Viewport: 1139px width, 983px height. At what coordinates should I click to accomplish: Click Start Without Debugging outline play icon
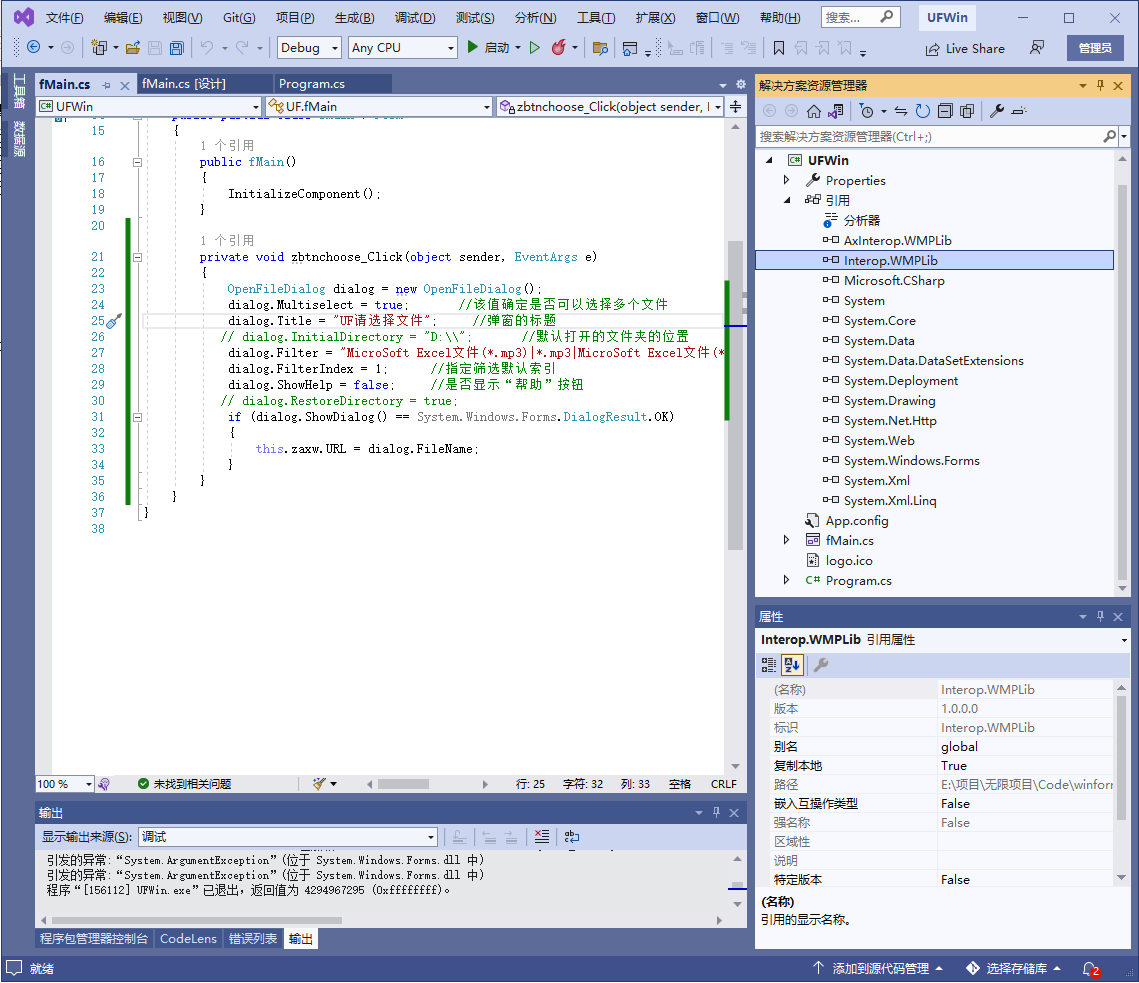[535, 48]
